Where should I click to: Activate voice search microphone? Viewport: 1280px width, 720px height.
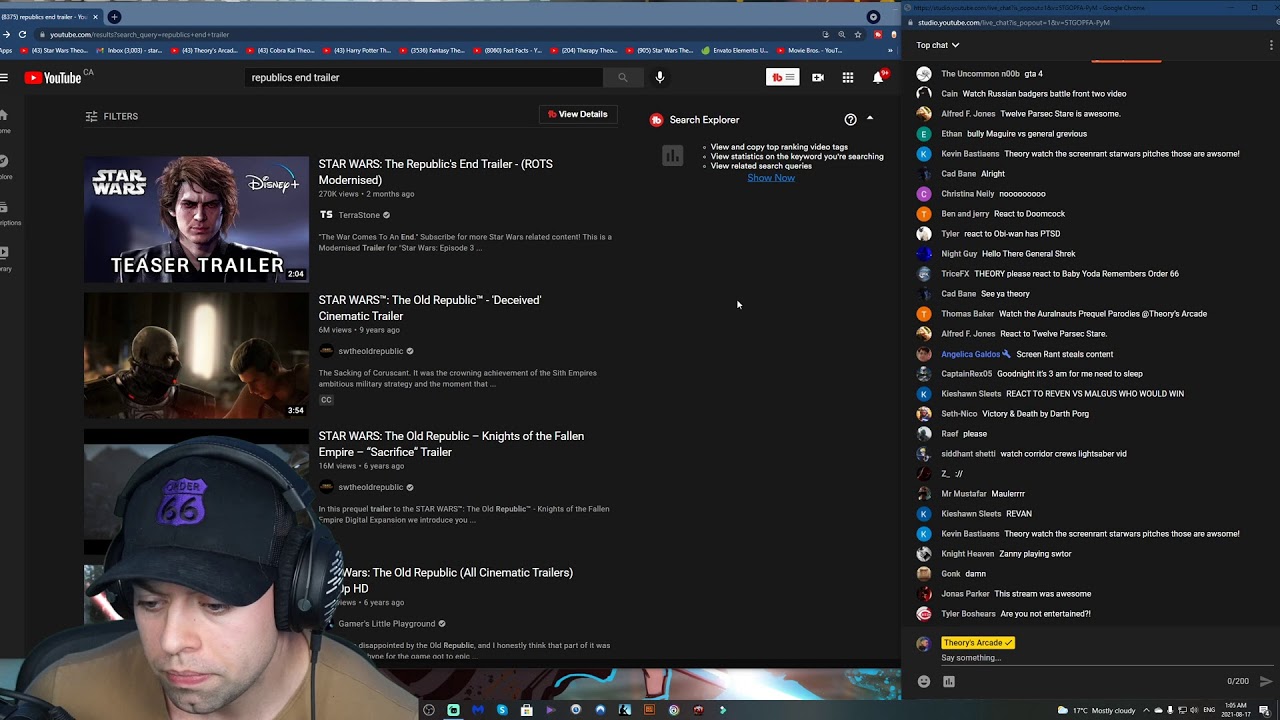pyautogui.click(x=659, y=77)
